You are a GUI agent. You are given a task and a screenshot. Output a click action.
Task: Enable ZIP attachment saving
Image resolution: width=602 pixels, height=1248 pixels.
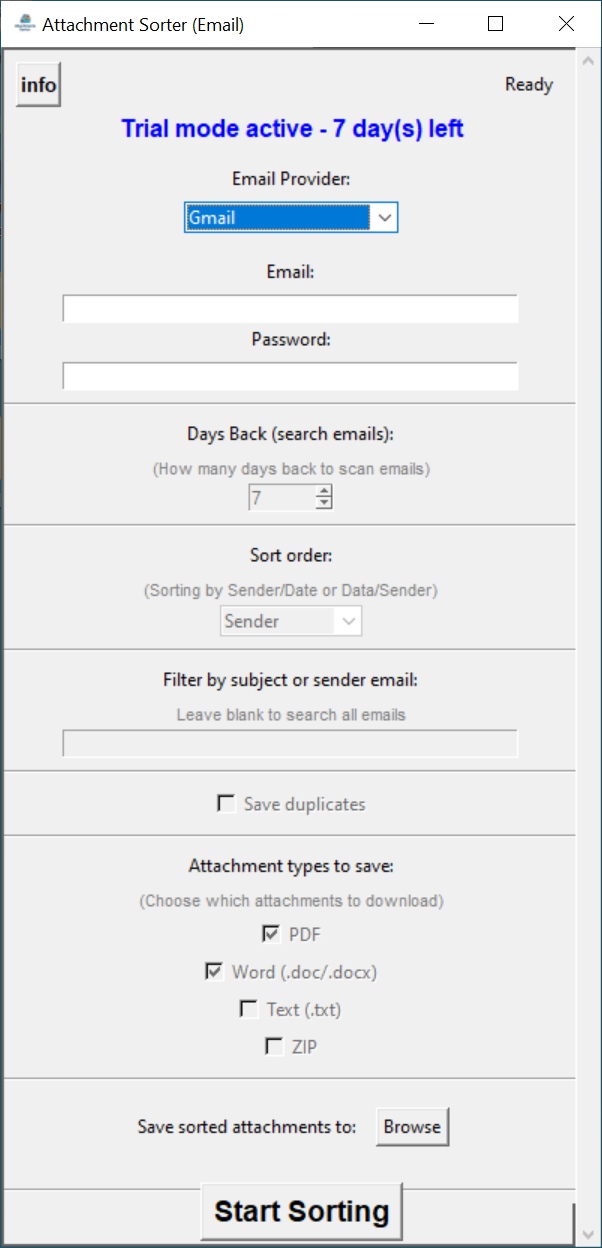pos(274,1046)
